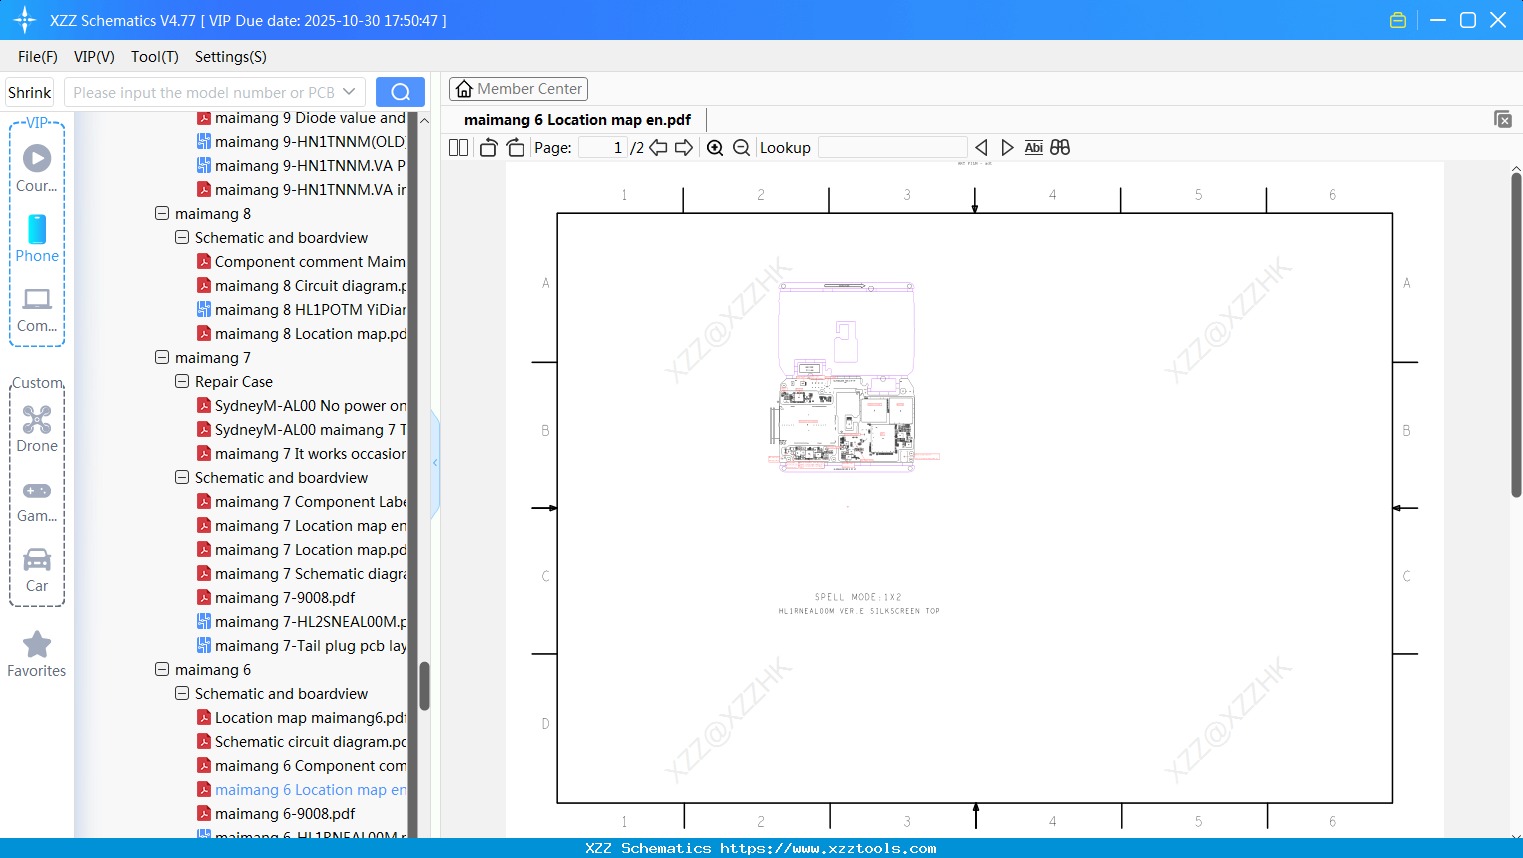Screen dimensions: 1523x858
Task: Click the Page number field
Action: pos(602,147)
